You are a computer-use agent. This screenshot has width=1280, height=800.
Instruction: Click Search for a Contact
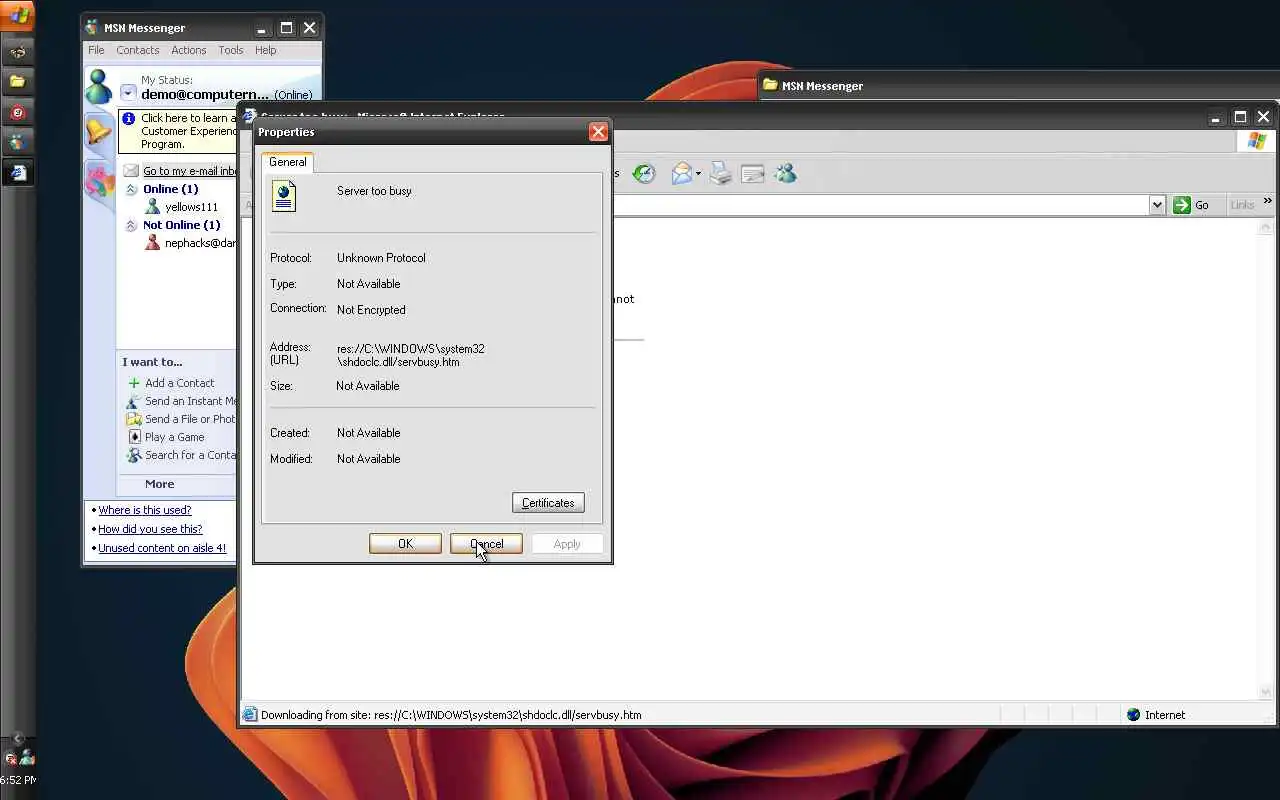tap(190, 455)
